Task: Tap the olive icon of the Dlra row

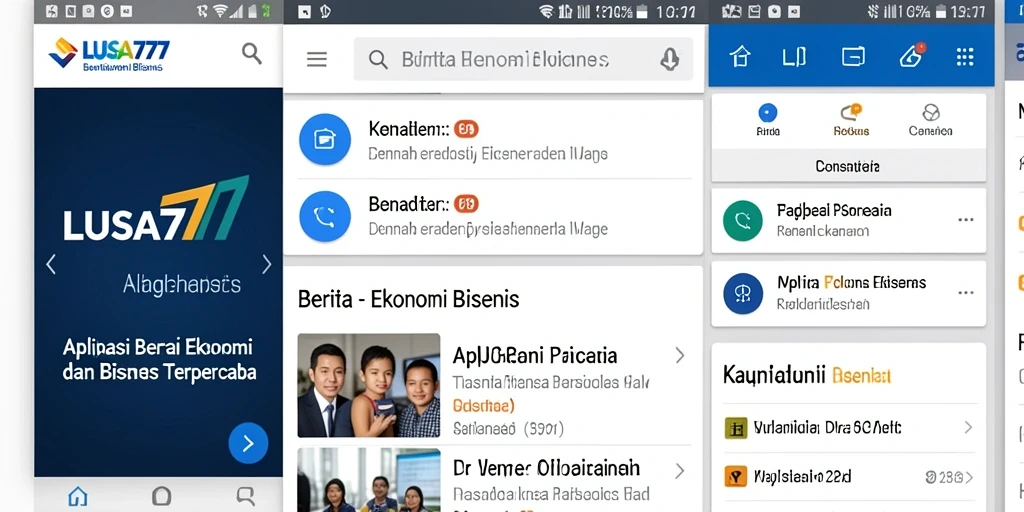Action: coord(736,428)
